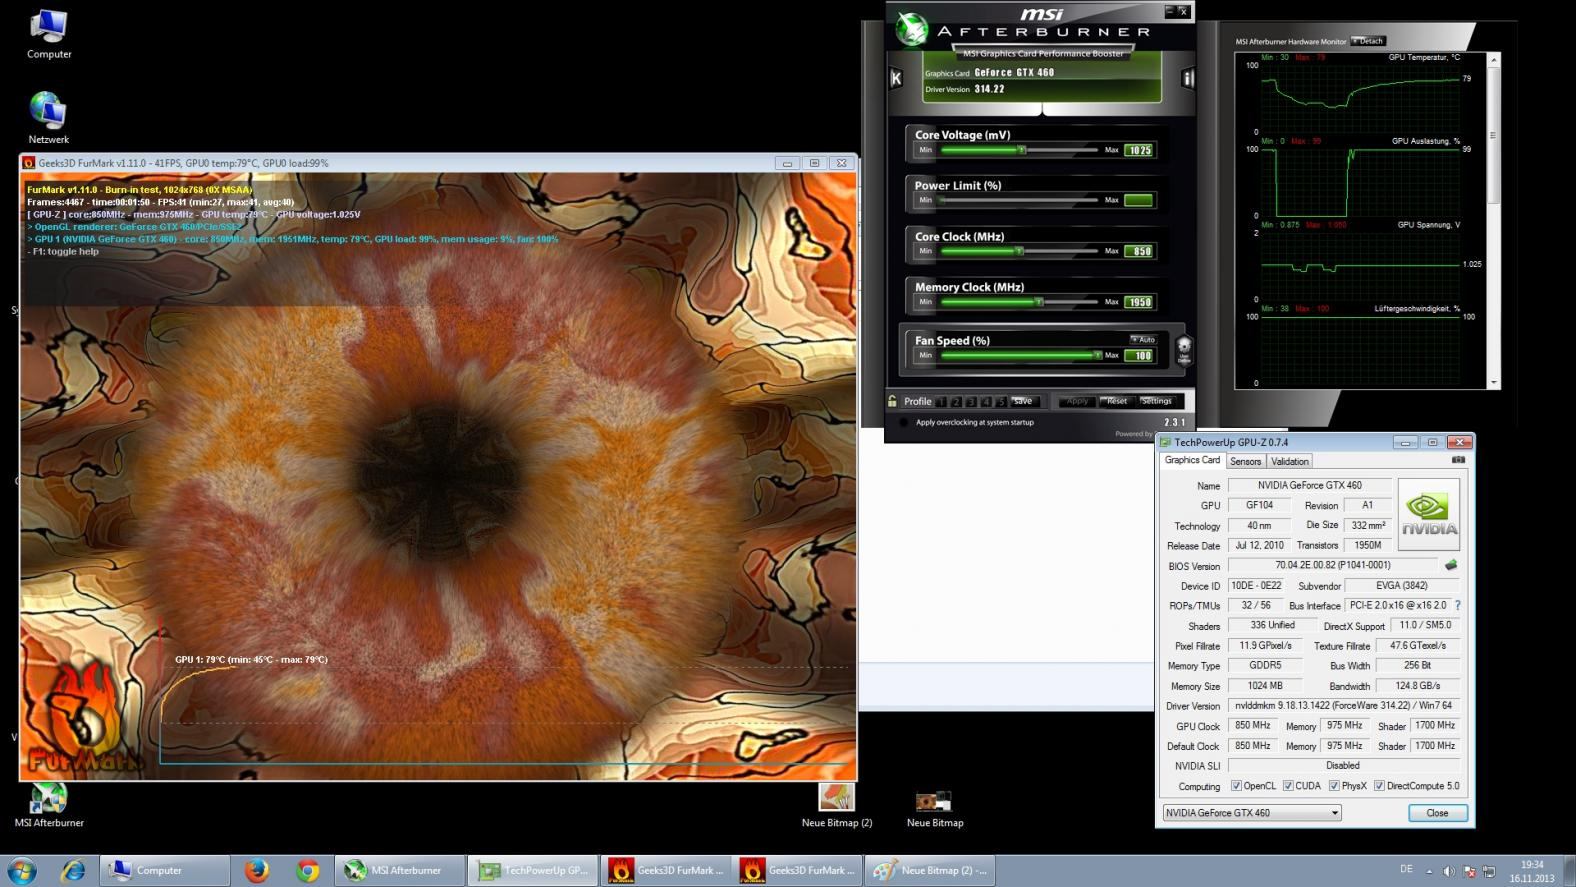
Task: Click Detach in Hardware Monitor
Action: tap(1368, 41)
